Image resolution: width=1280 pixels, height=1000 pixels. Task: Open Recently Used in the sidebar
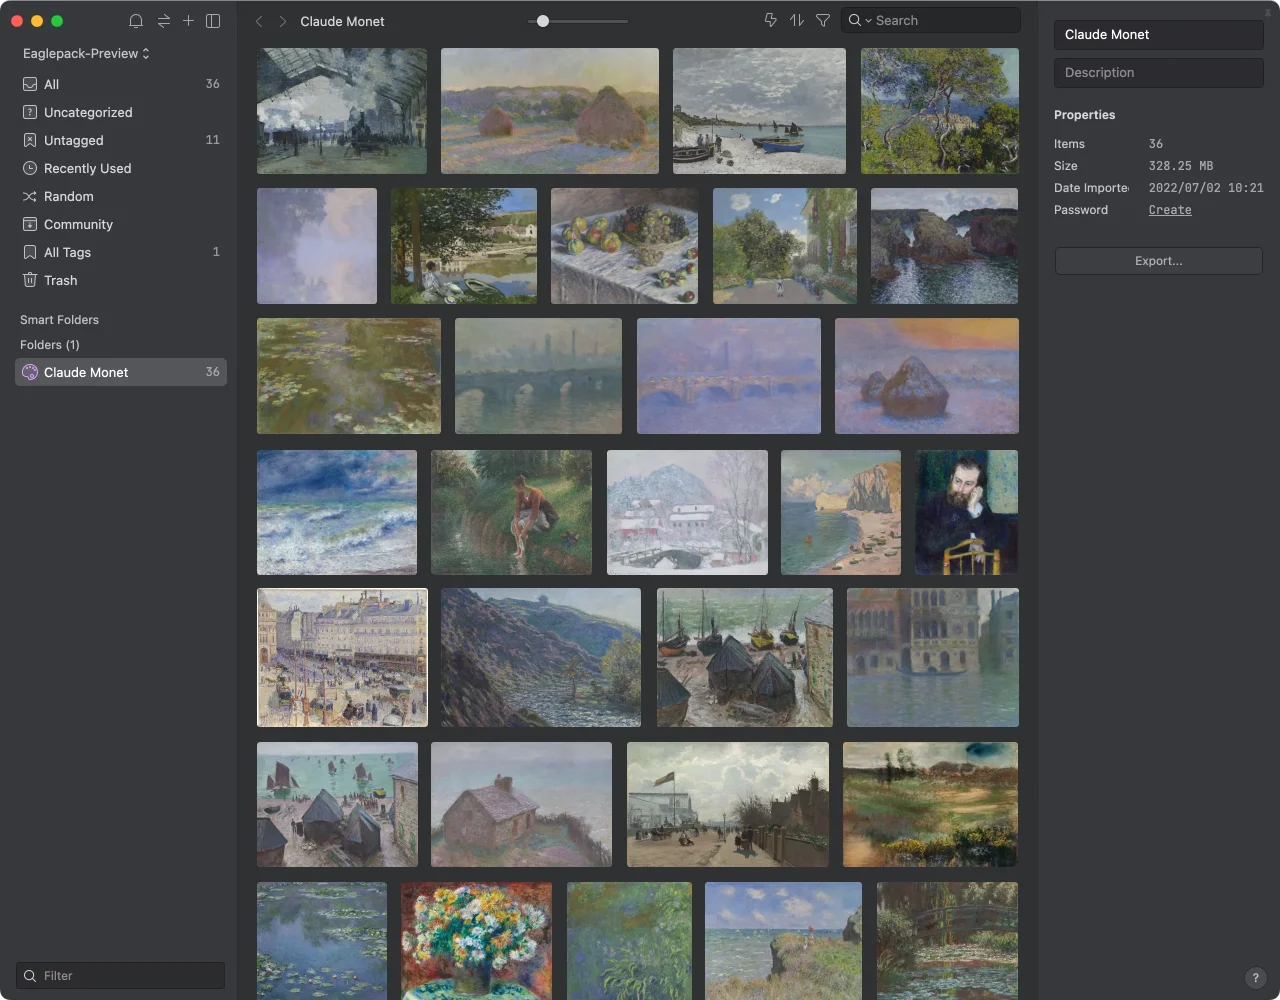[x=121, y=168]
